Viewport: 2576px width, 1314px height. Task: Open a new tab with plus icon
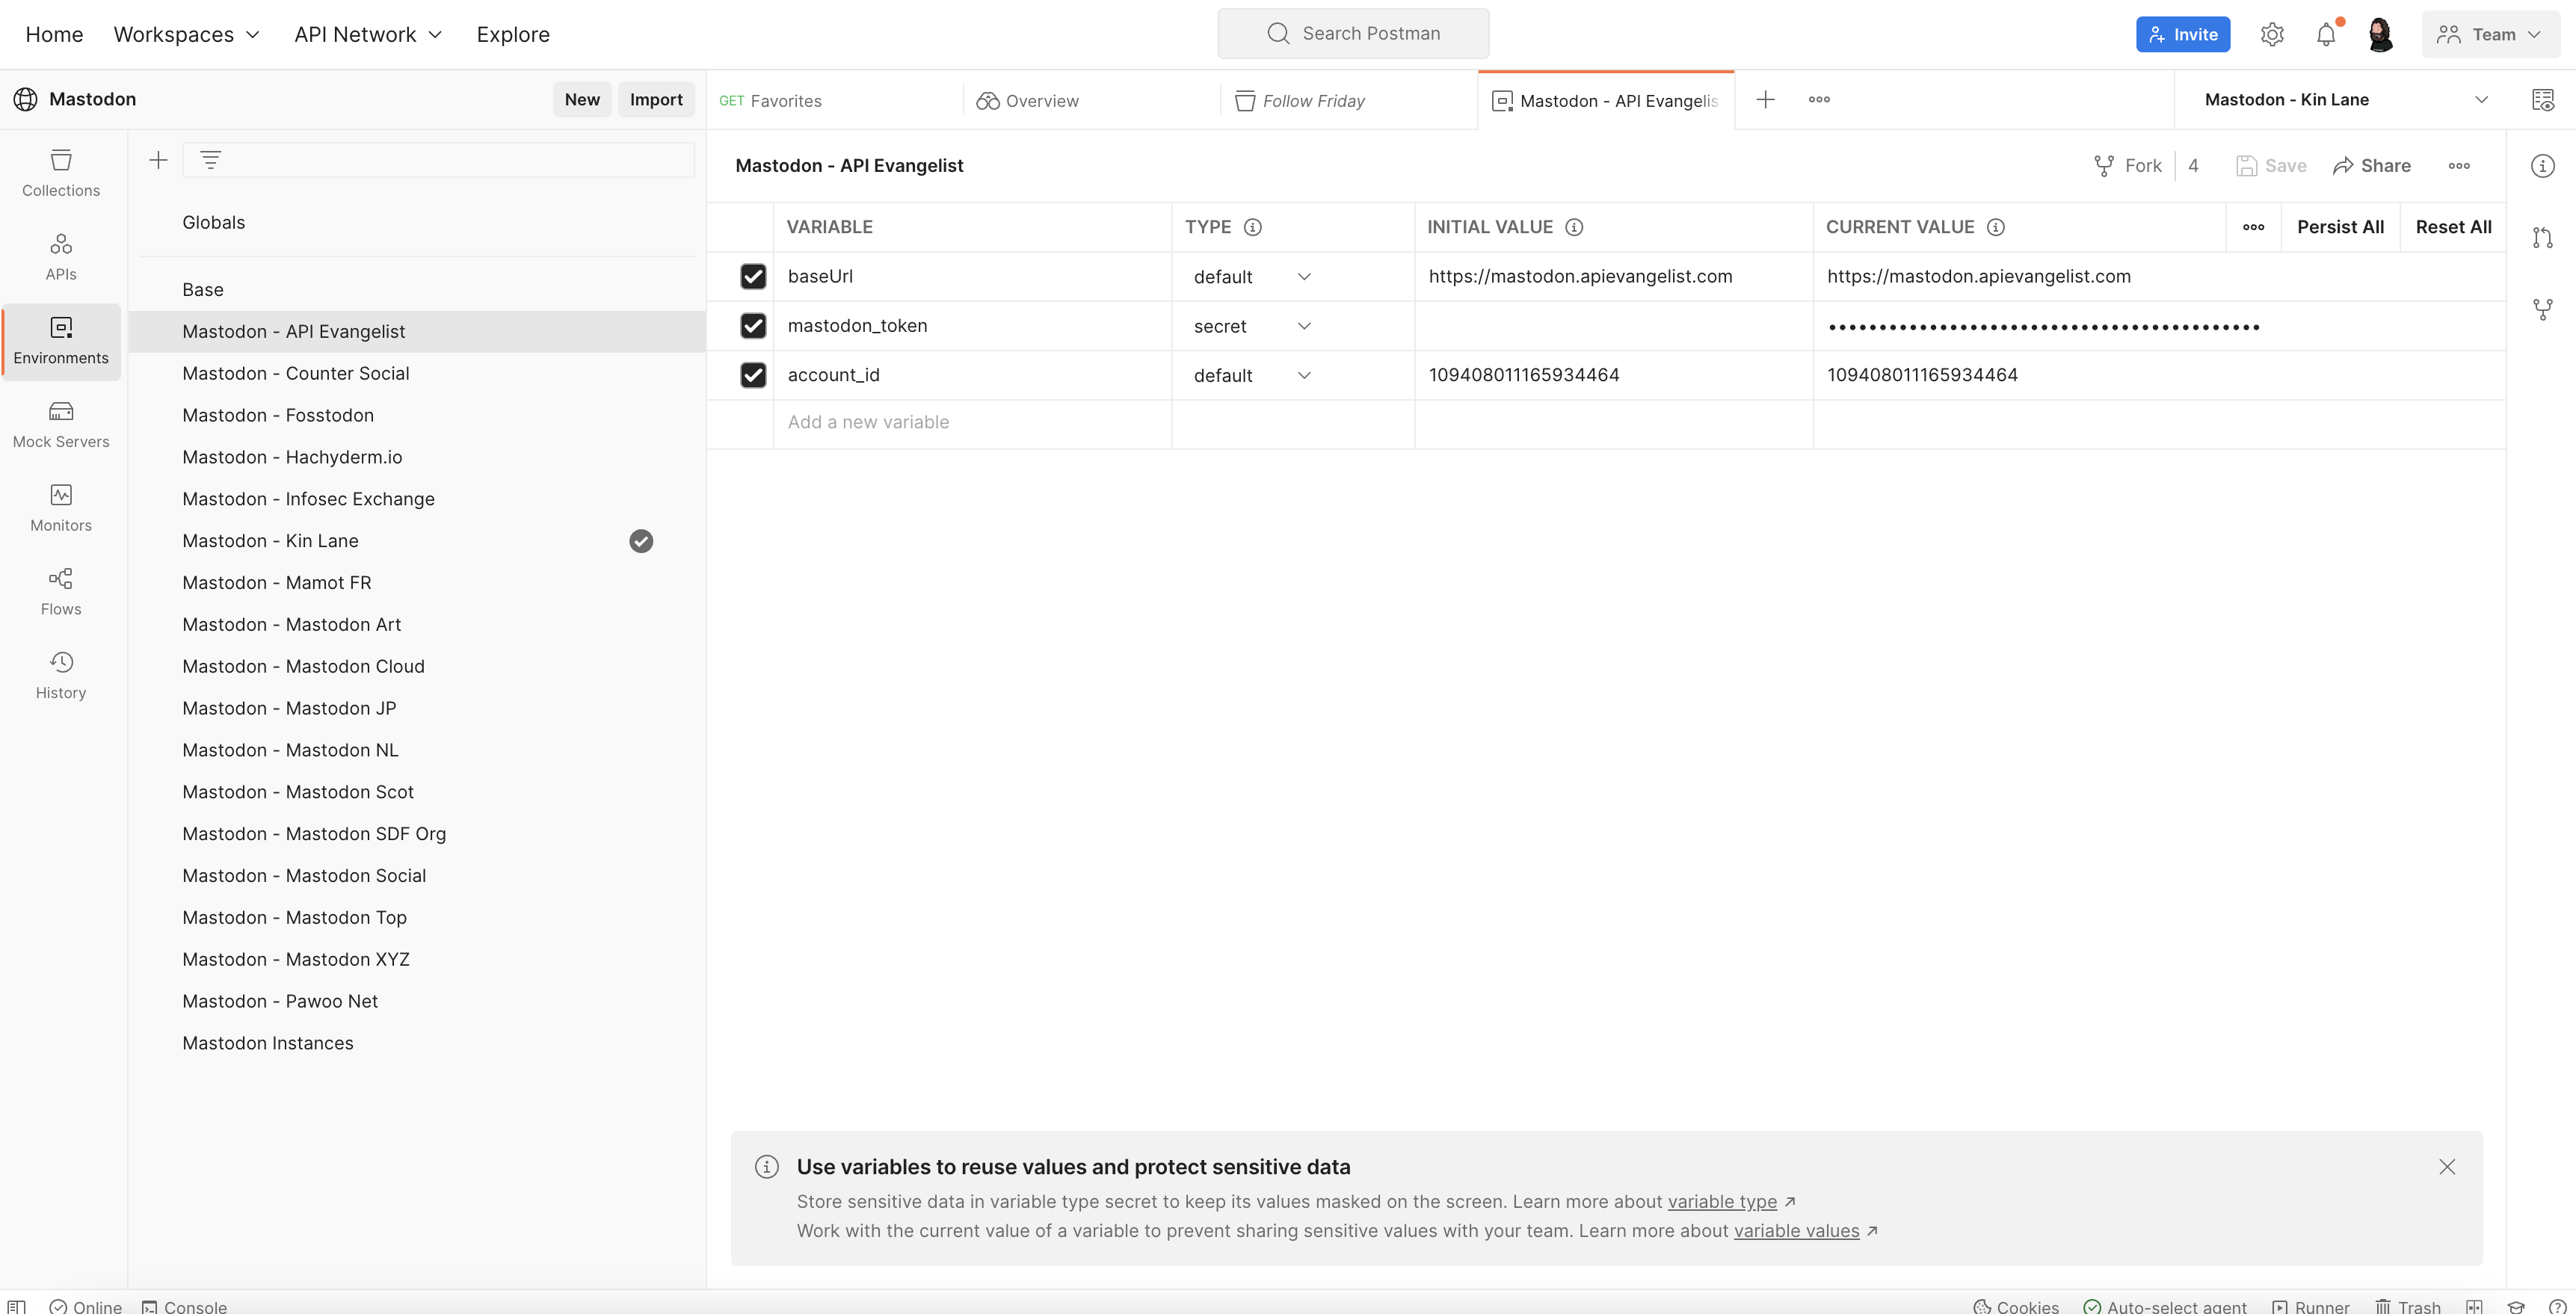pyautogui.click(x=1765, y=99)
